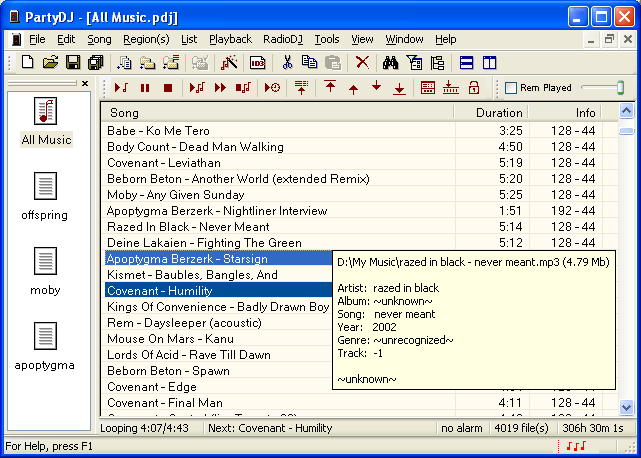This screenshot has height=458, width=641.
Task: Fast forward the current song
Action: pyautogui.click(x=220, y=88)
